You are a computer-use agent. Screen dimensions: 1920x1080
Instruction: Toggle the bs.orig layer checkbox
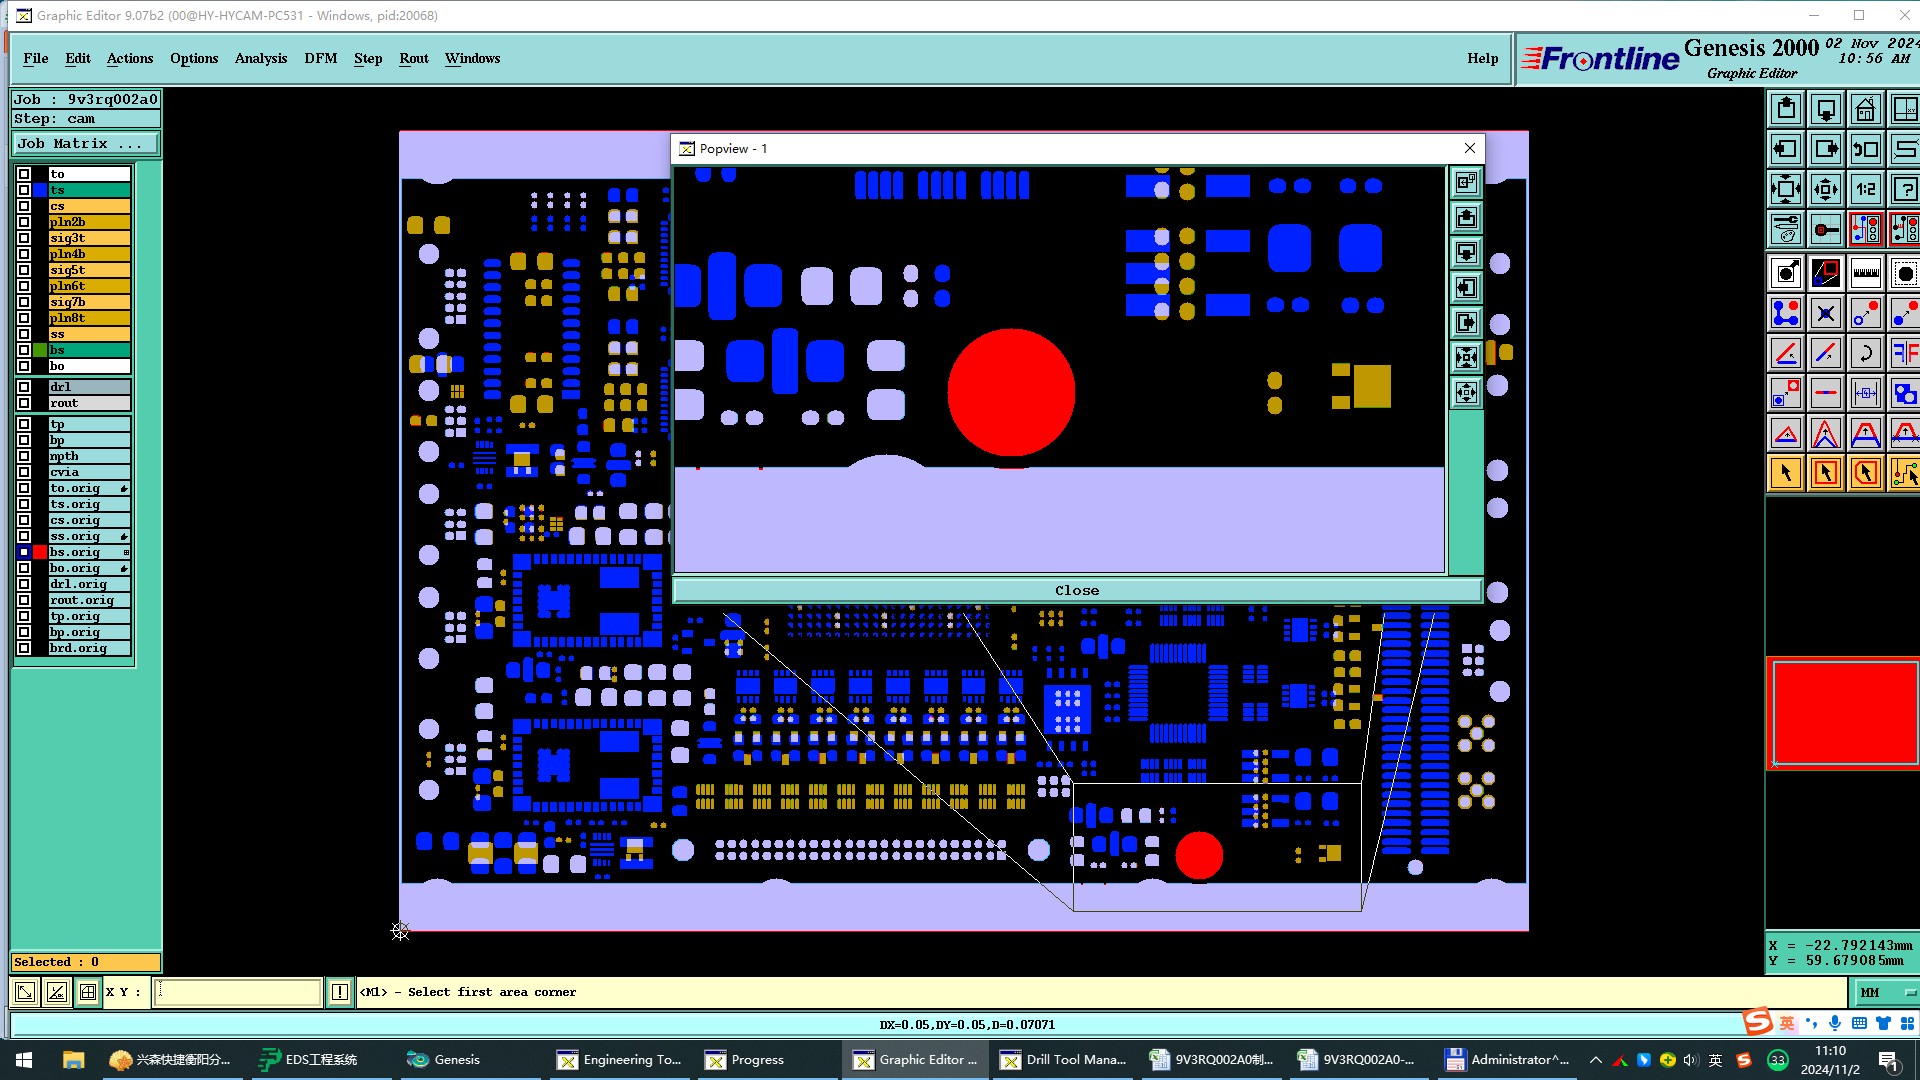pos(24,552)
